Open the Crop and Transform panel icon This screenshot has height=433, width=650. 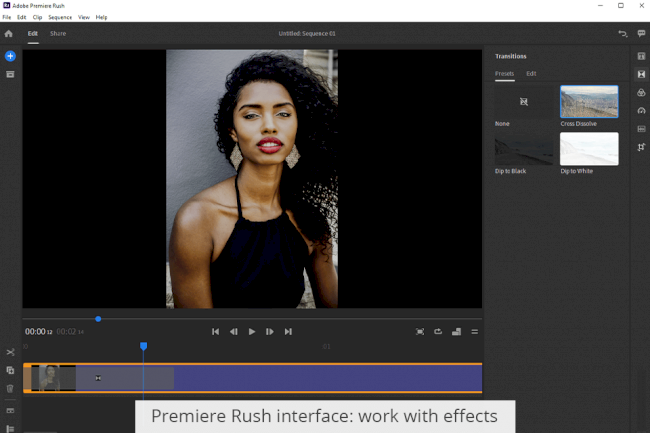tap(641, 147)
